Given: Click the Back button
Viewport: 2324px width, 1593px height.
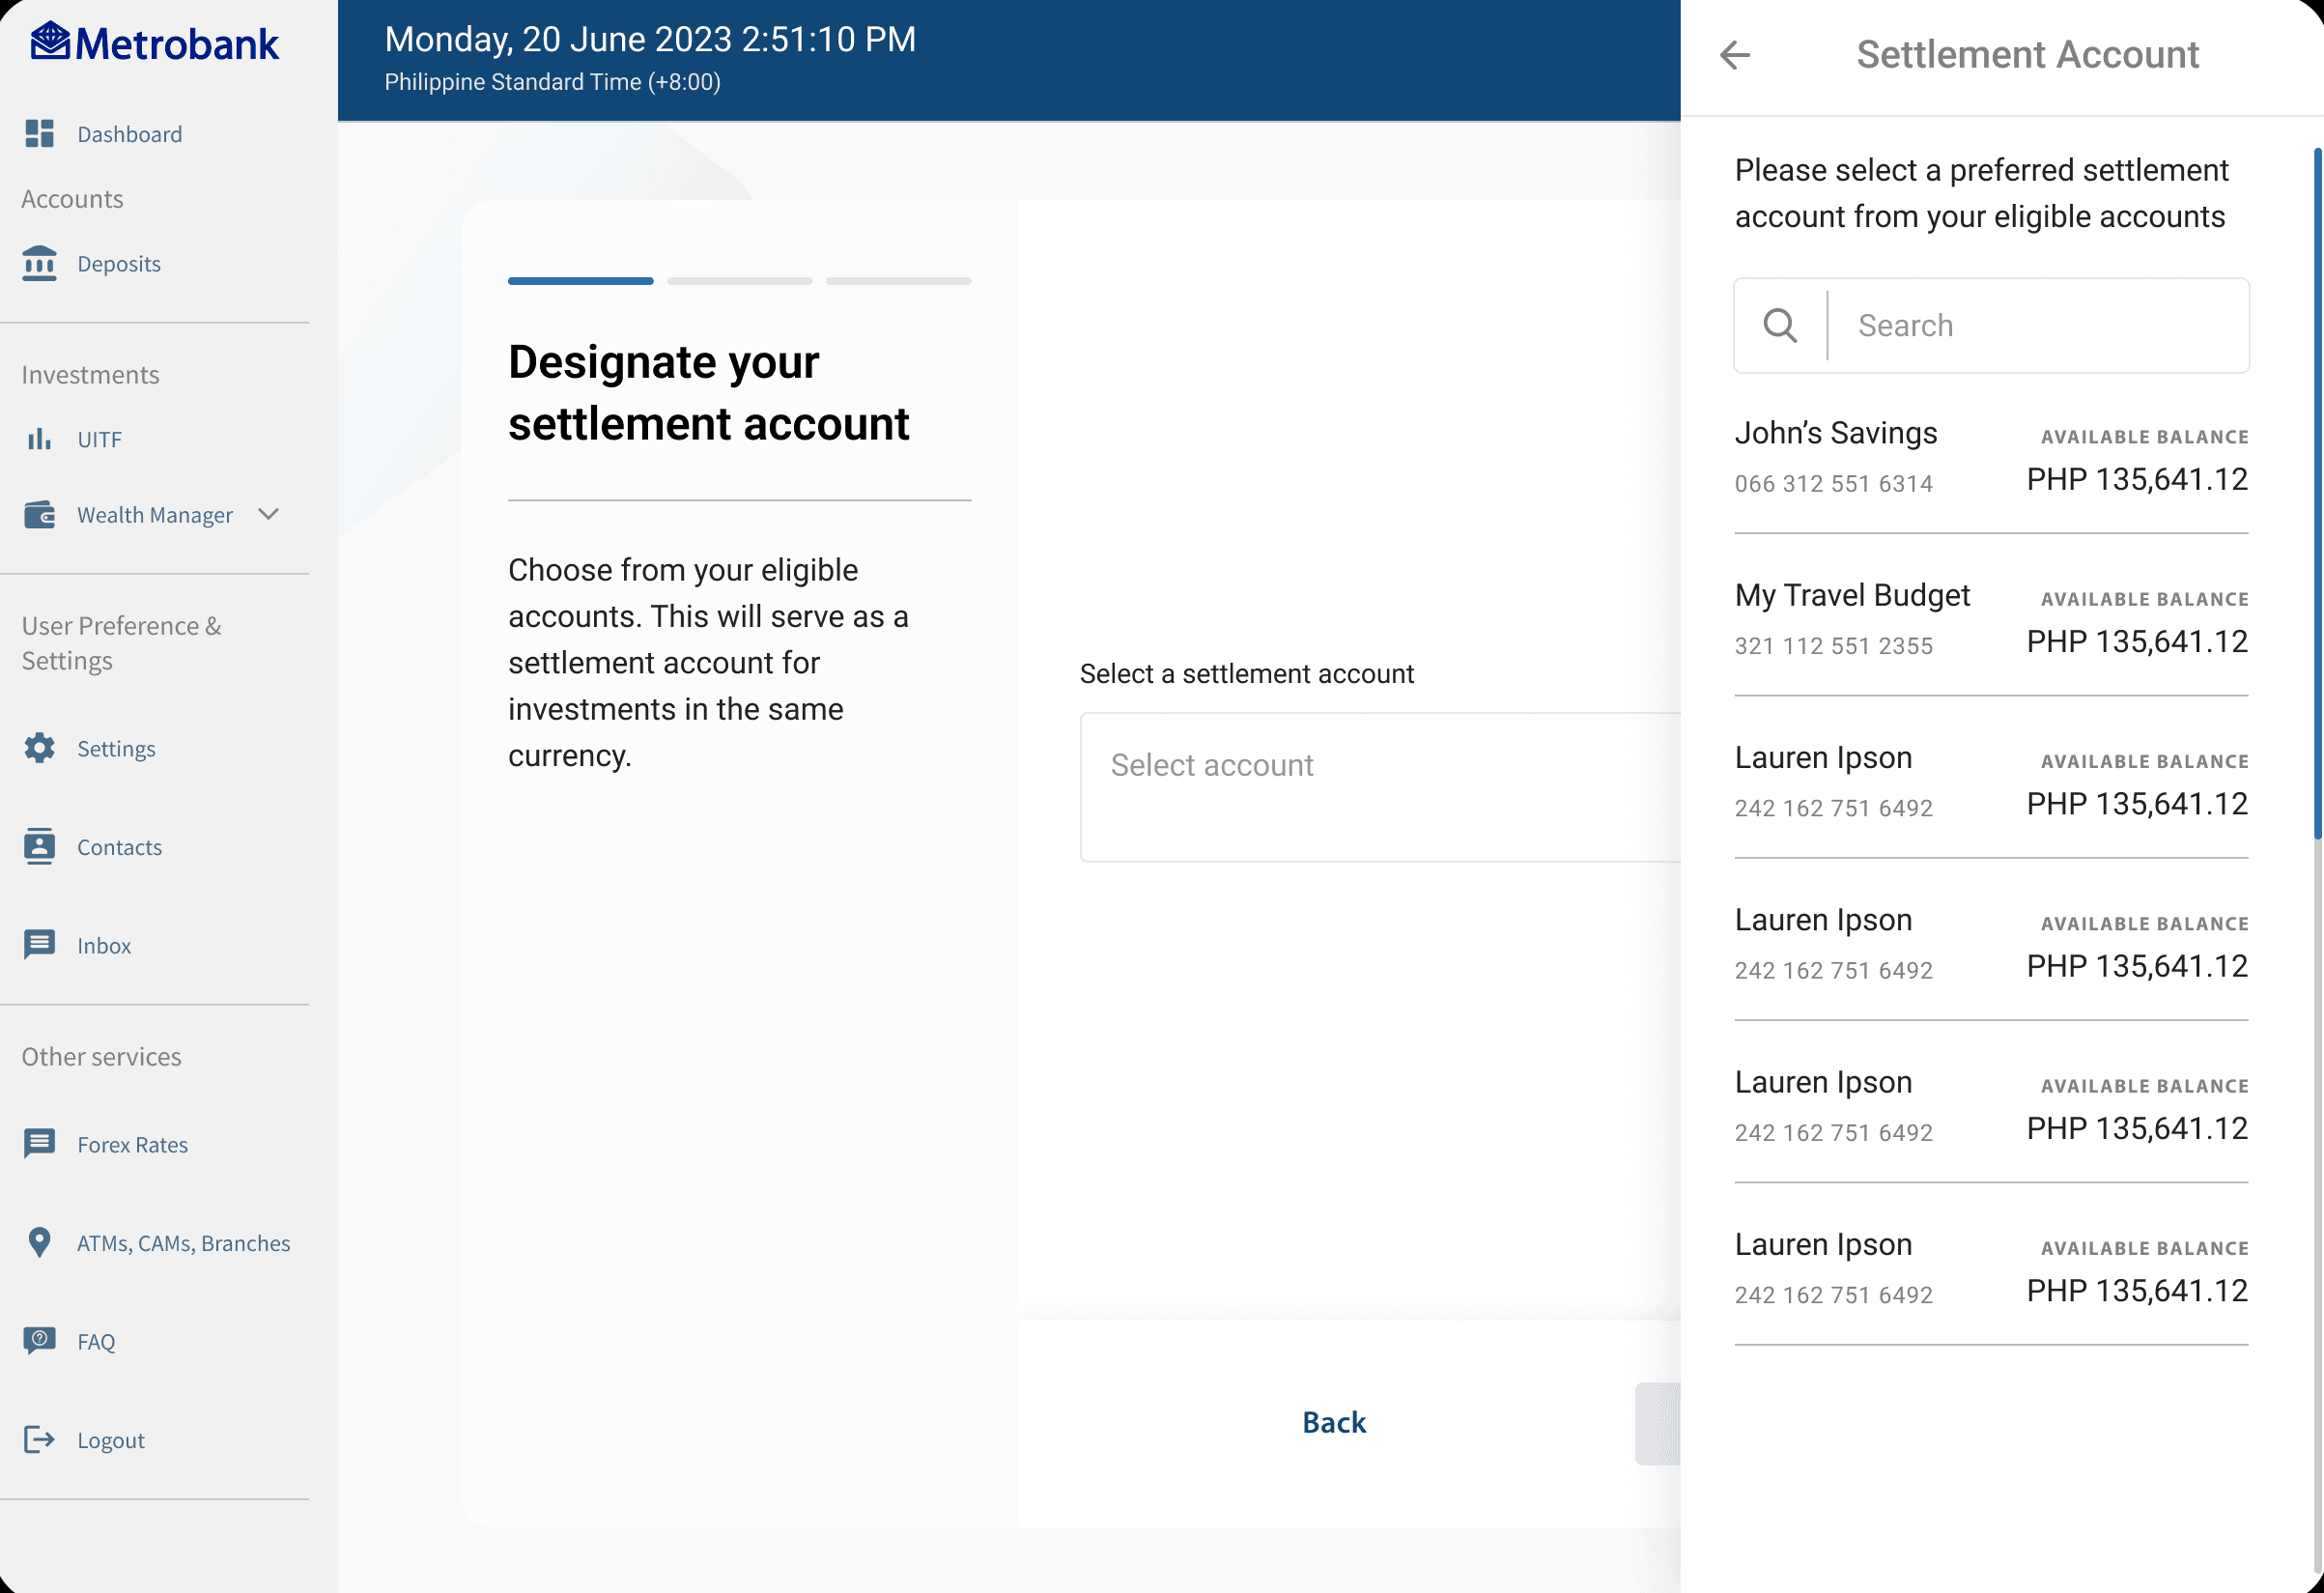Looking at the screenshot, I should coord(1334,1422).
